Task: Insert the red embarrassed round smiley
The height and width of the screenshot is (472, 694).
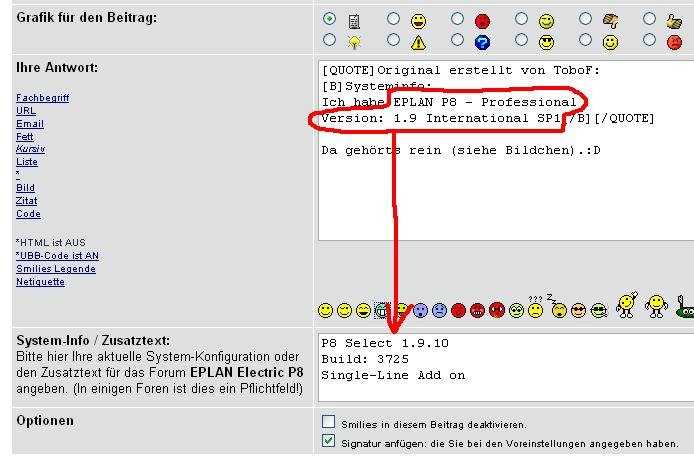Action: [459, 310]
